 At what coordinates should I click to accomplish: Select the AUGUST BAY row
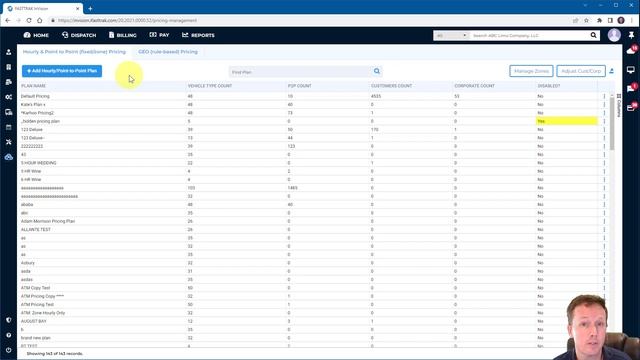pyautogui.click(x=310, y=321)
